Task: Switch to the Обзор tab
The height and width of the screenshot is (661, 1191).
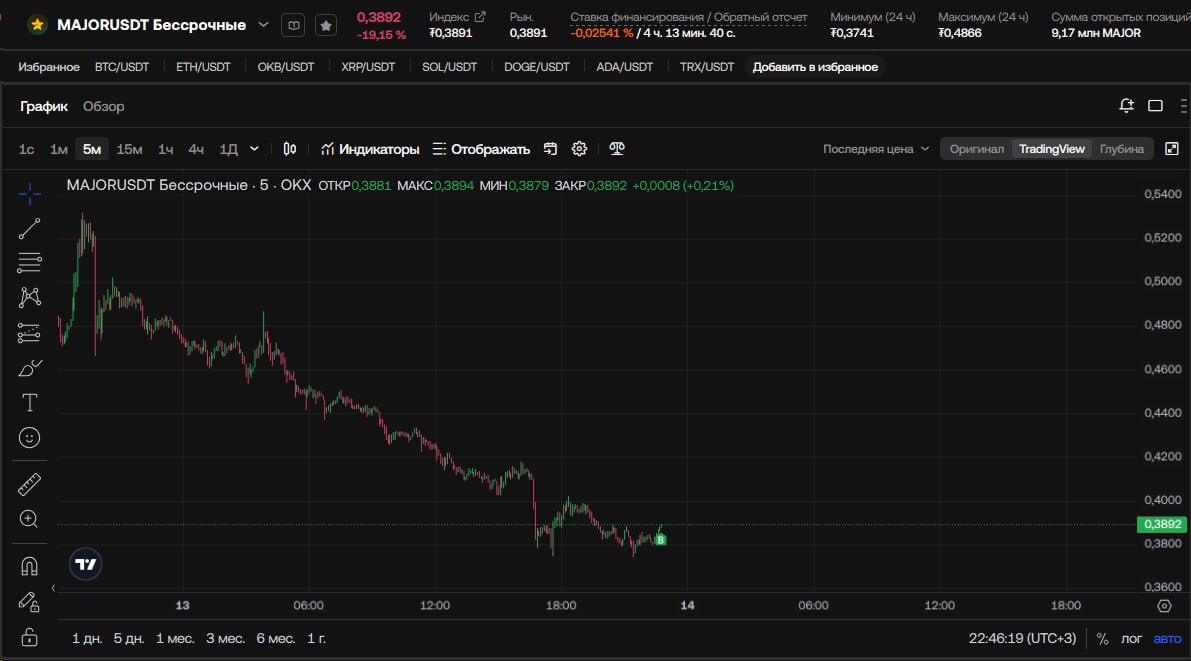Action: 103,106
